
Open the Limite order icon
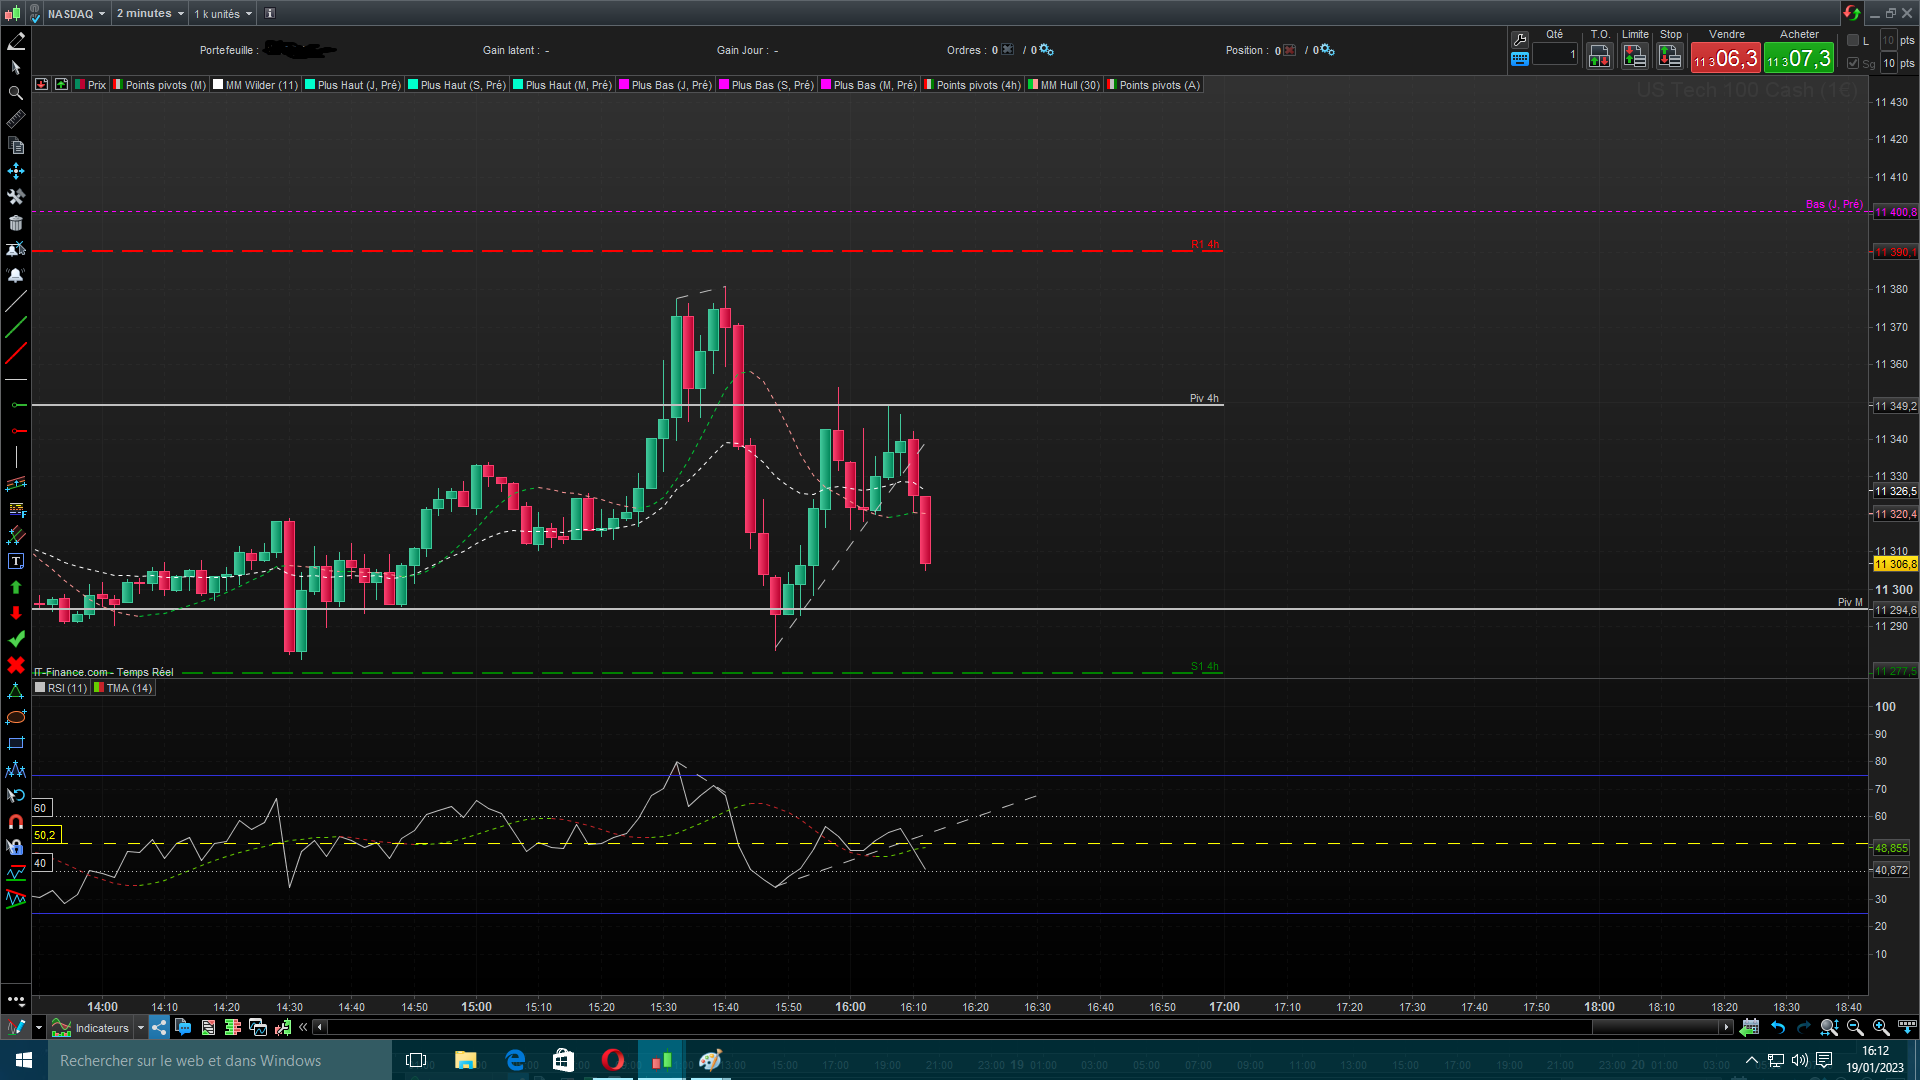point(1635,57)
